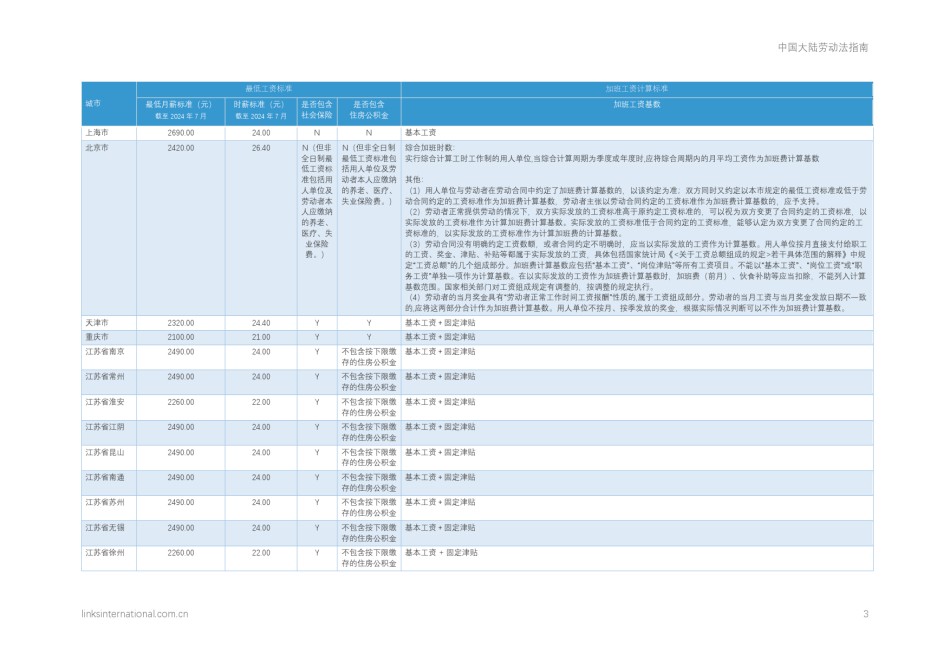Click the 重庆市 2100.00 wage cell
950x672 pixels.
pyautogui.click(x=181, y=337)
